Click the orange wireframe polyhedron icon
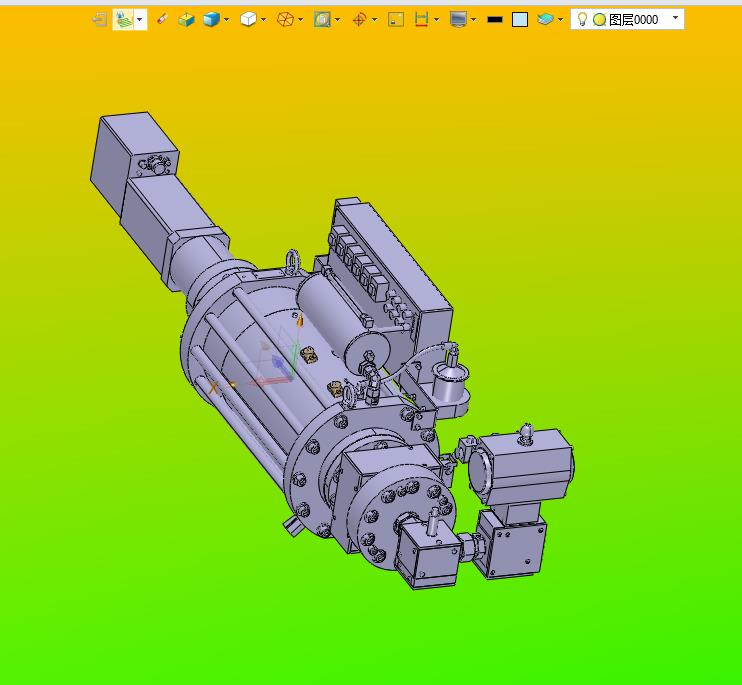Viewport: 742px width, 685px height. [285, 19]
